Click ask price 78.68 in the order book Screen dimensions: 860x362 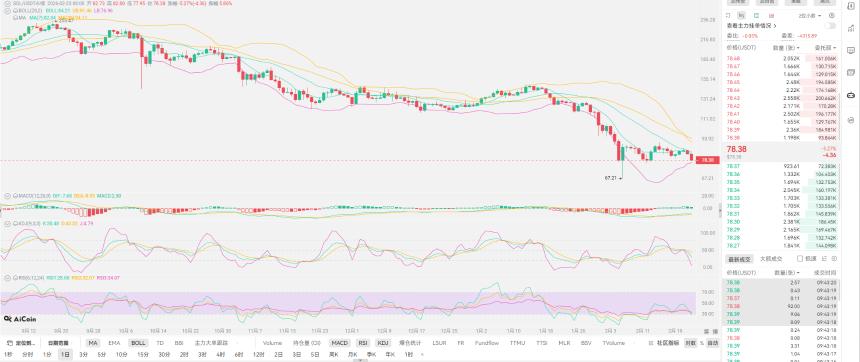coord(733,58)
